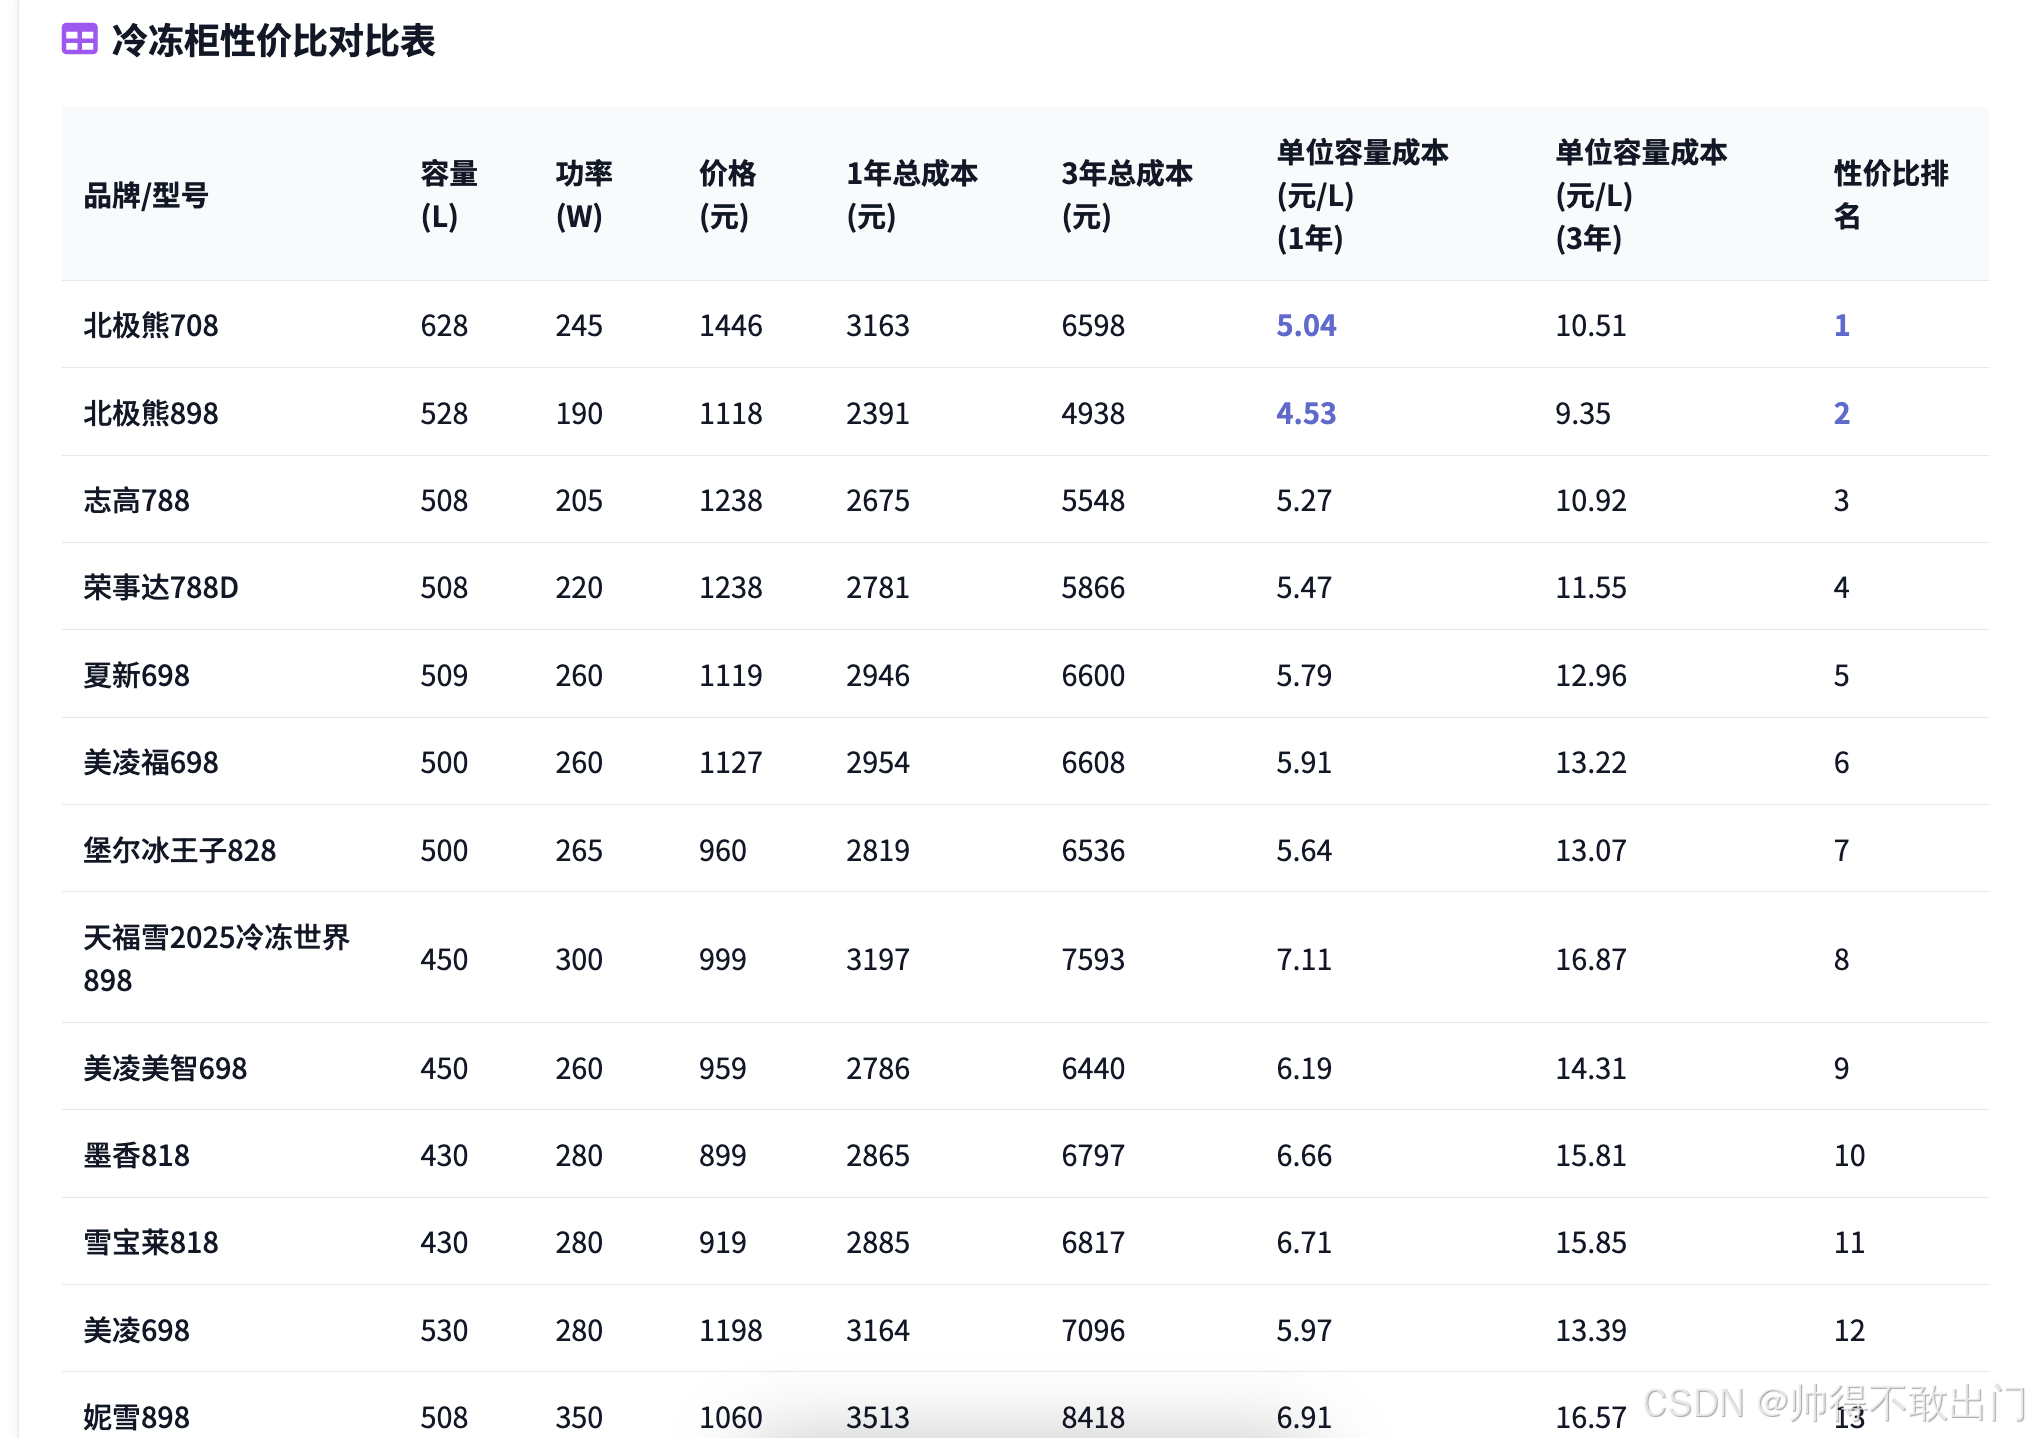2032x1438 pixels.
Task: Click the 冷冻柜性价比对比表 heading
Action: point(273,41)
